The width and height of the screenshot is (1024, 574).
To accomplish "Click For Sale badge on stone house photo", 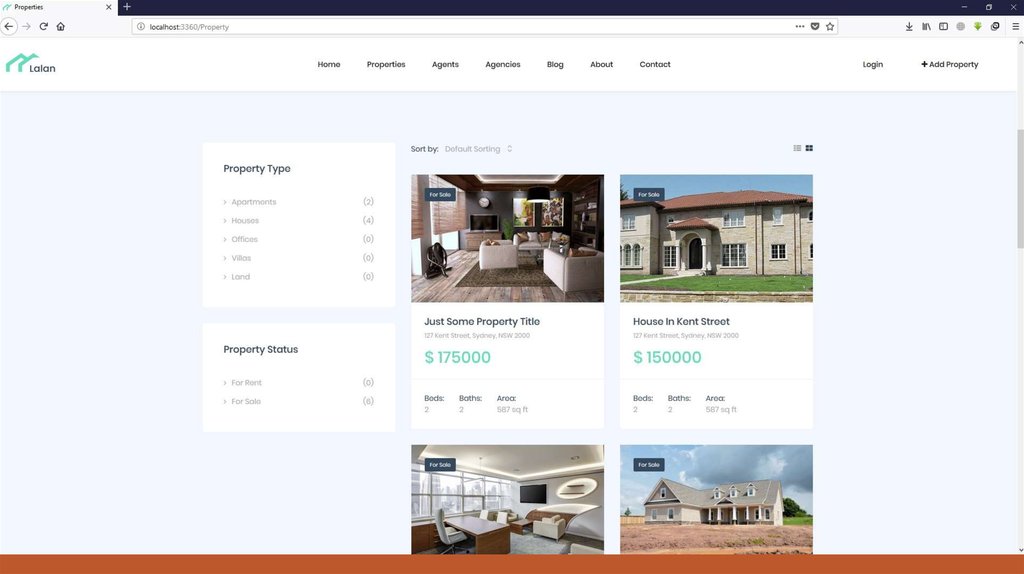I will pyautogui.click(x=648, y=195).
